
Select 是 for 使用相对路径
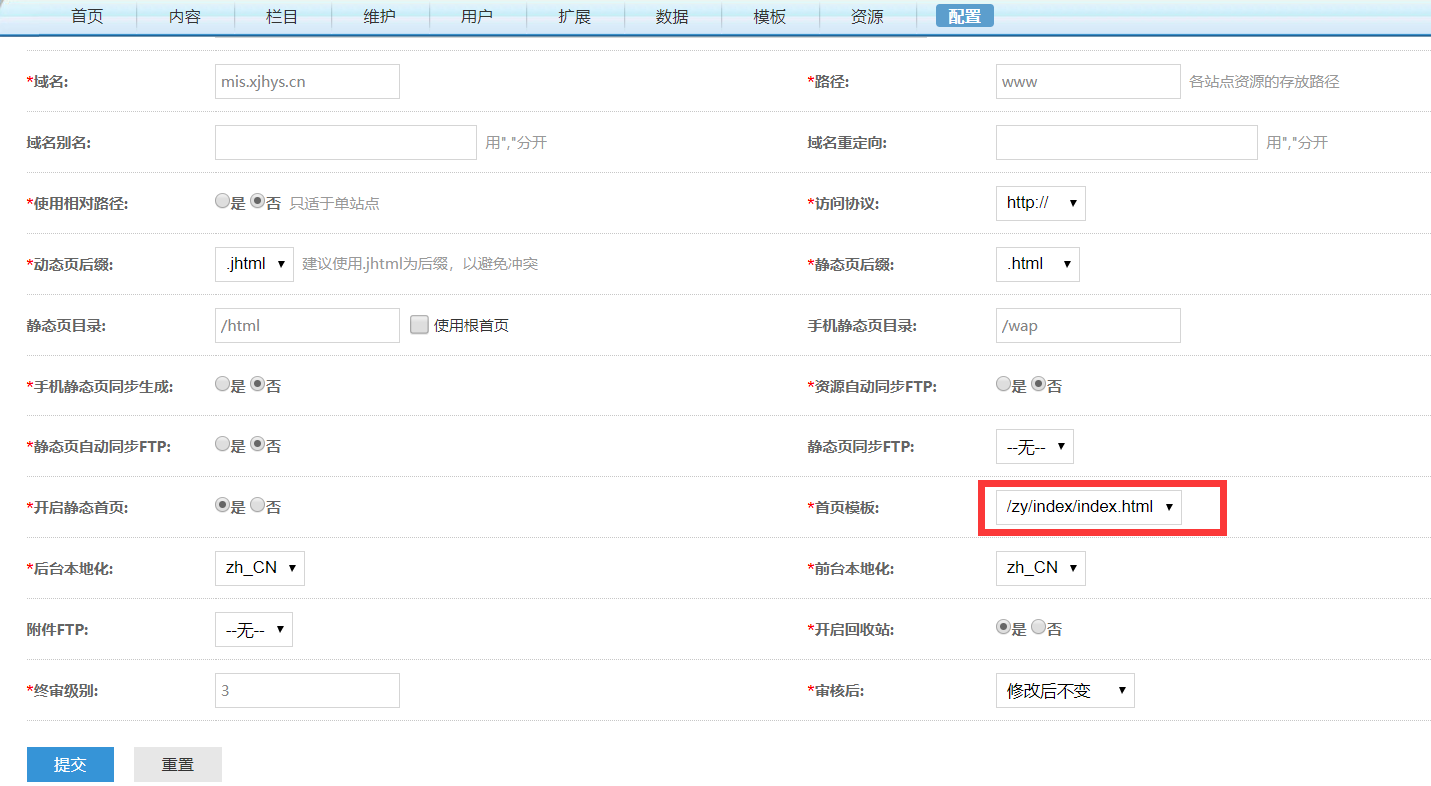tap(222, 201)
